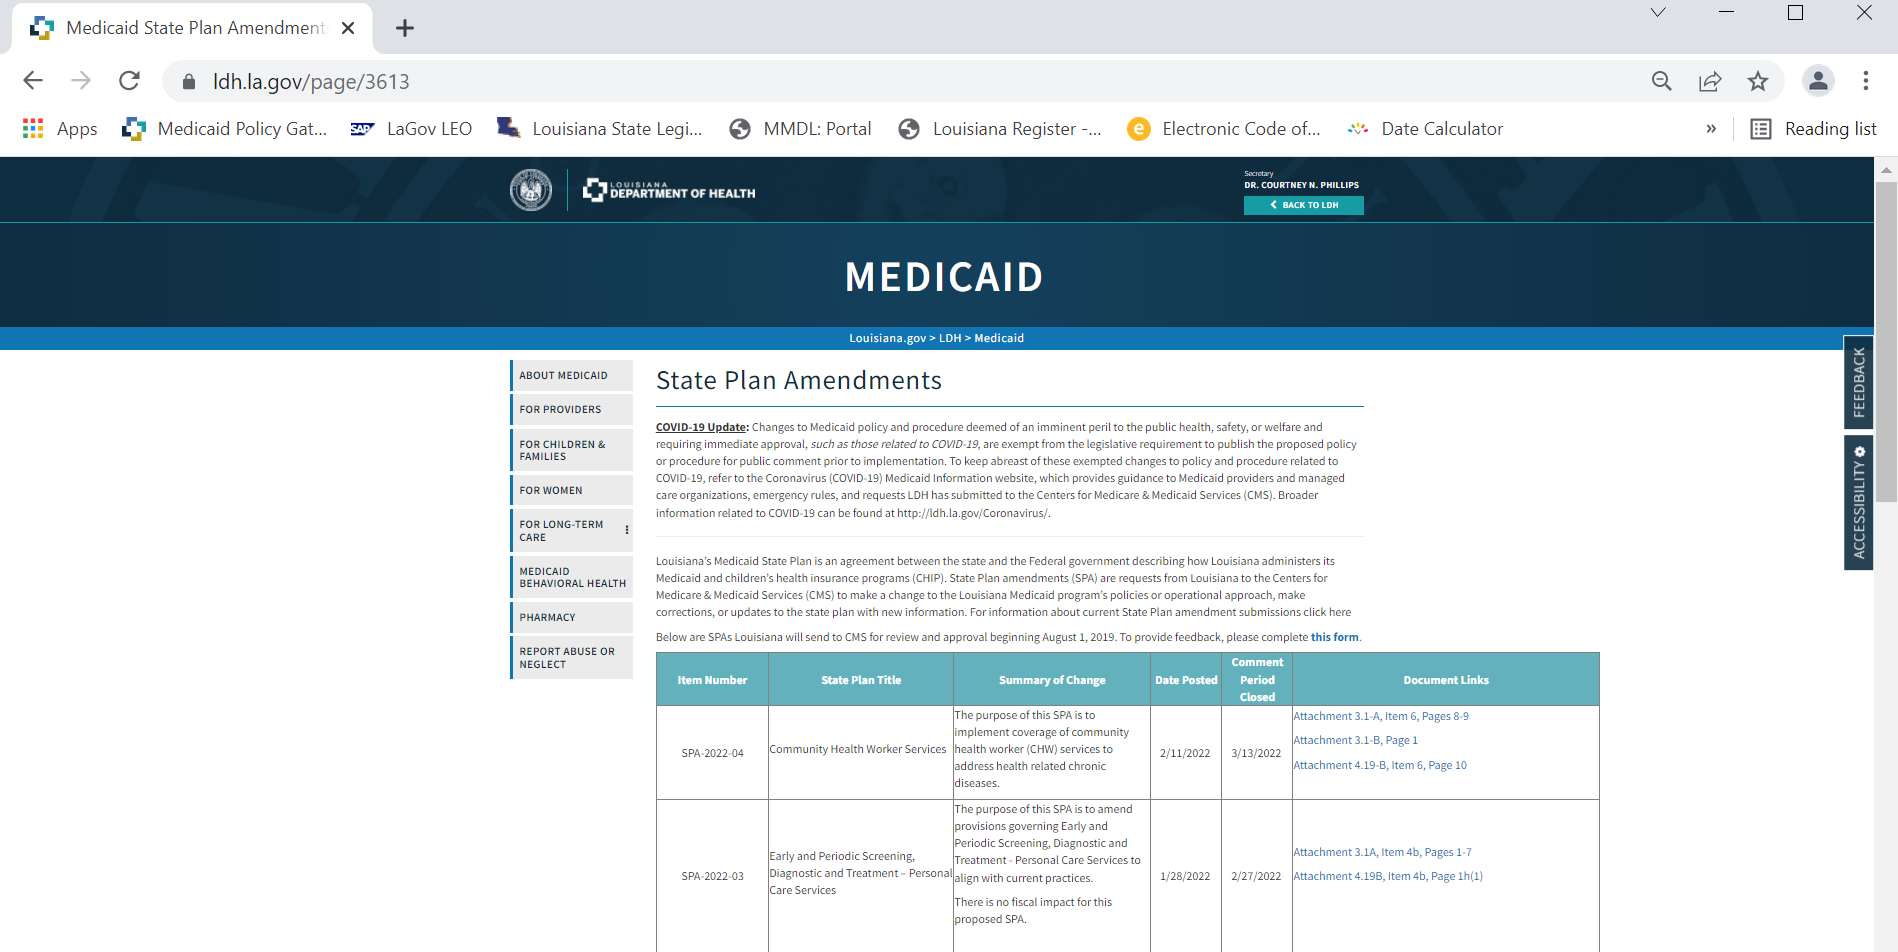Screen dimensions: 1898x952
Task: Select the SPA-2022-04 item number cell
Action: pos(712,753)
